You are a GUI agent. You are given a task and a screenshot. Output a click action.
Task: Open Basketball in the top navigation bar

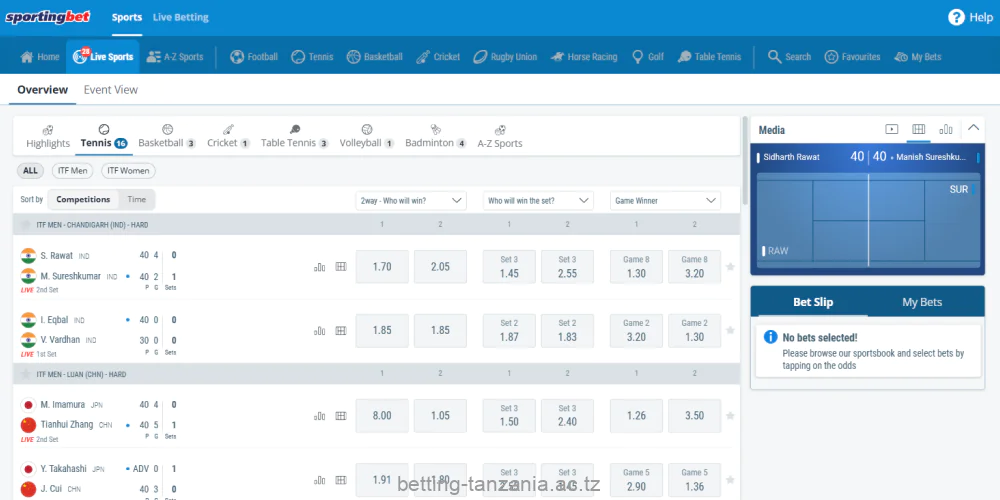[375, 57]
